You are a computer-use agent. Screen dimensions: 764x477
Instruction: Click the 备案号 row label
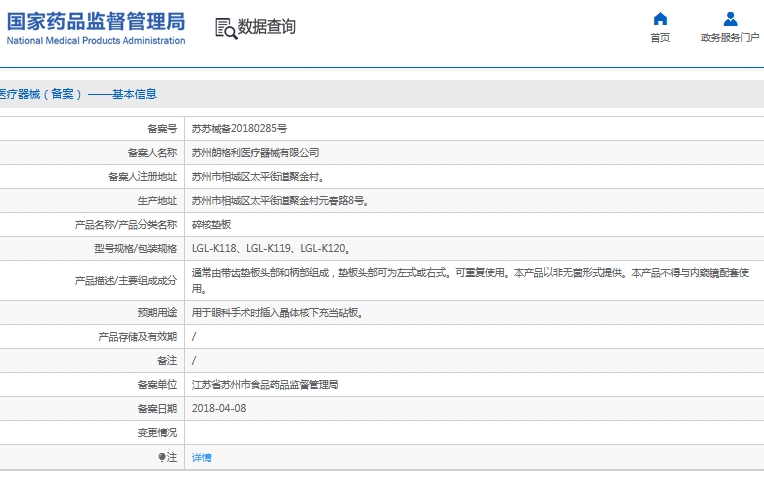162,129
